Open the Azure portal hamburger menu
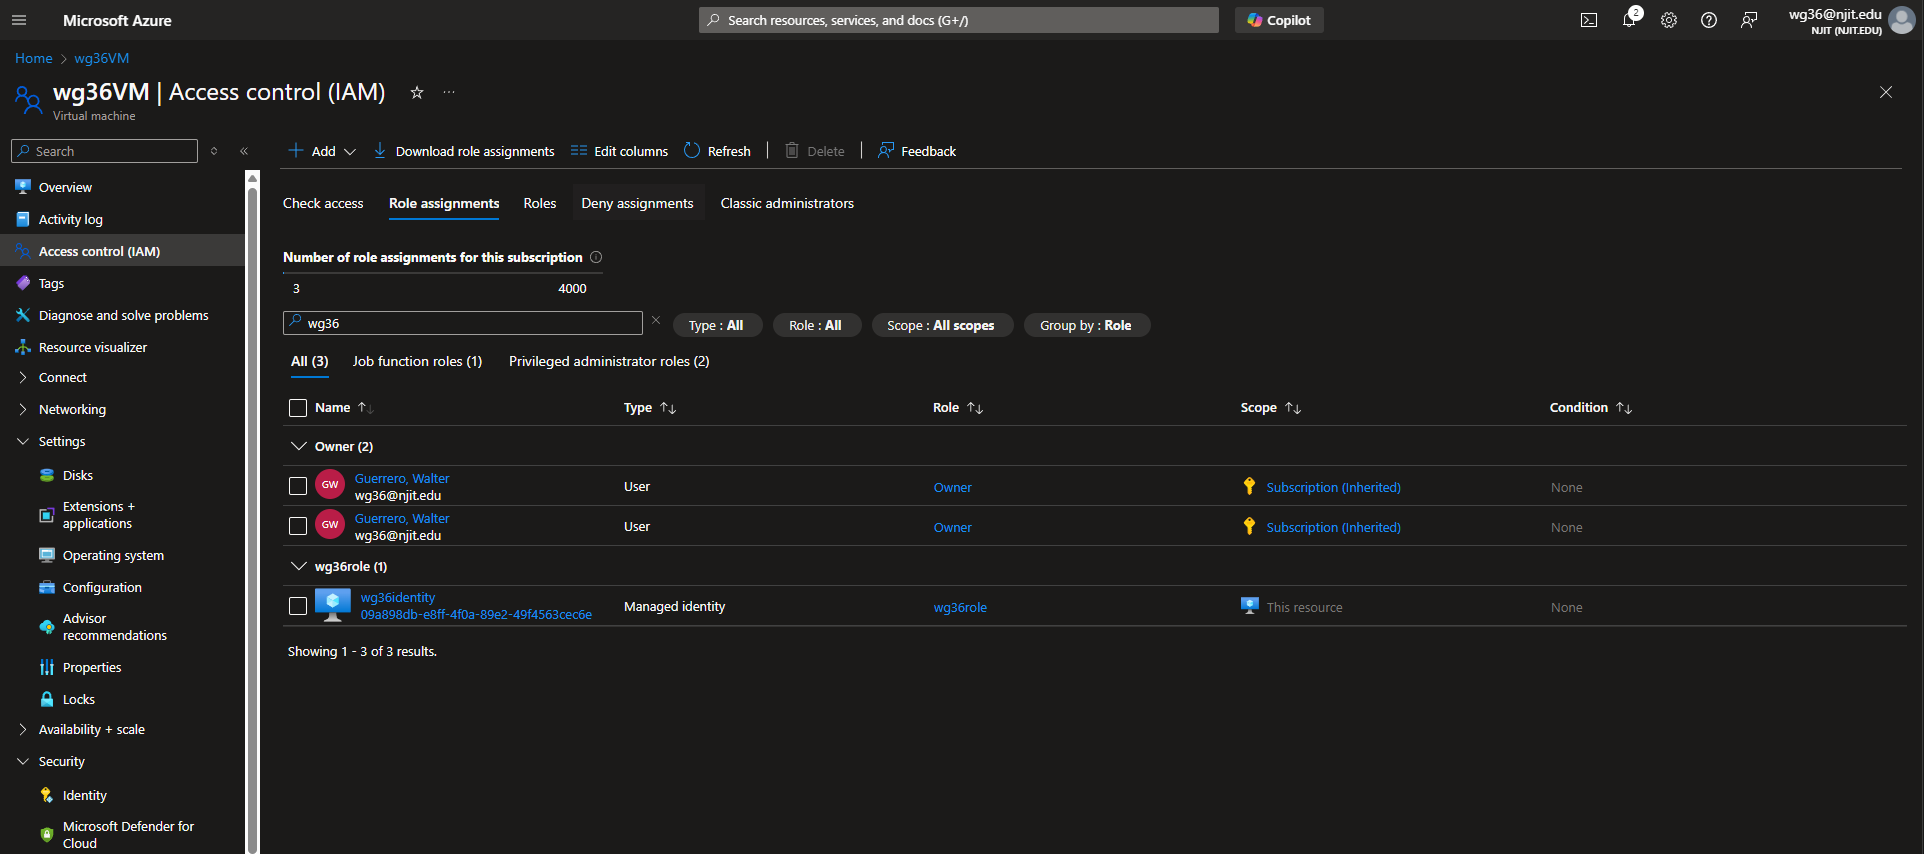This screenshot has height=854, width=1924. (19, 20)
